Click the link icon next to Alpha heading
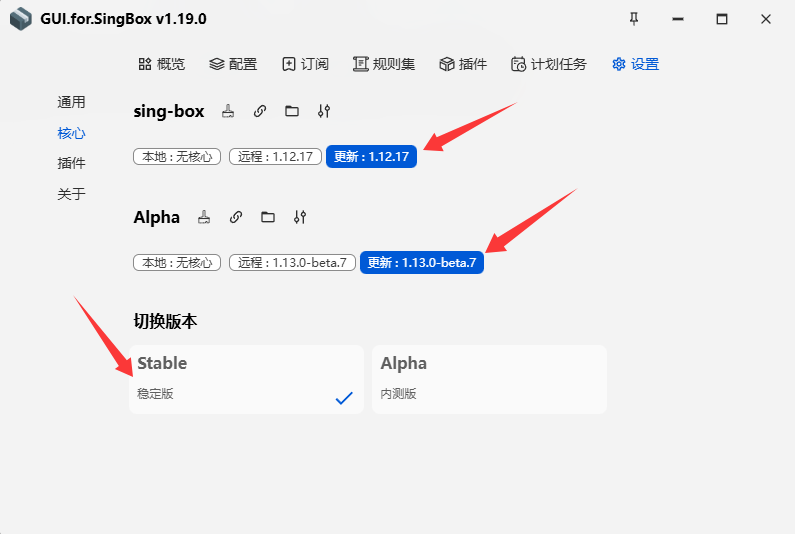 (x=236, y=217)
